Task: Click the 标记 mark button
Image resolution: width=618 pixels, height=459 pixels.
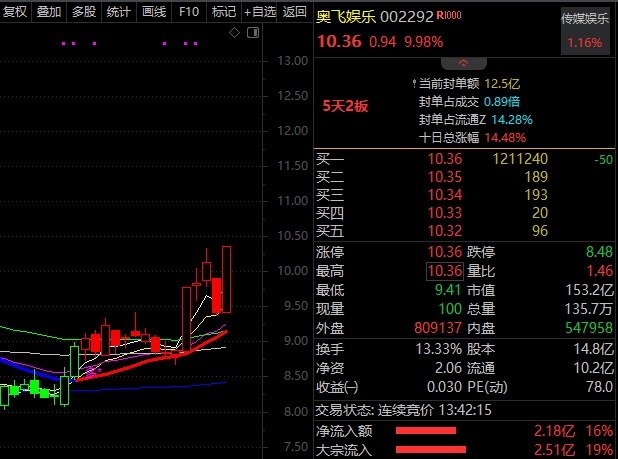Action: 223,12
